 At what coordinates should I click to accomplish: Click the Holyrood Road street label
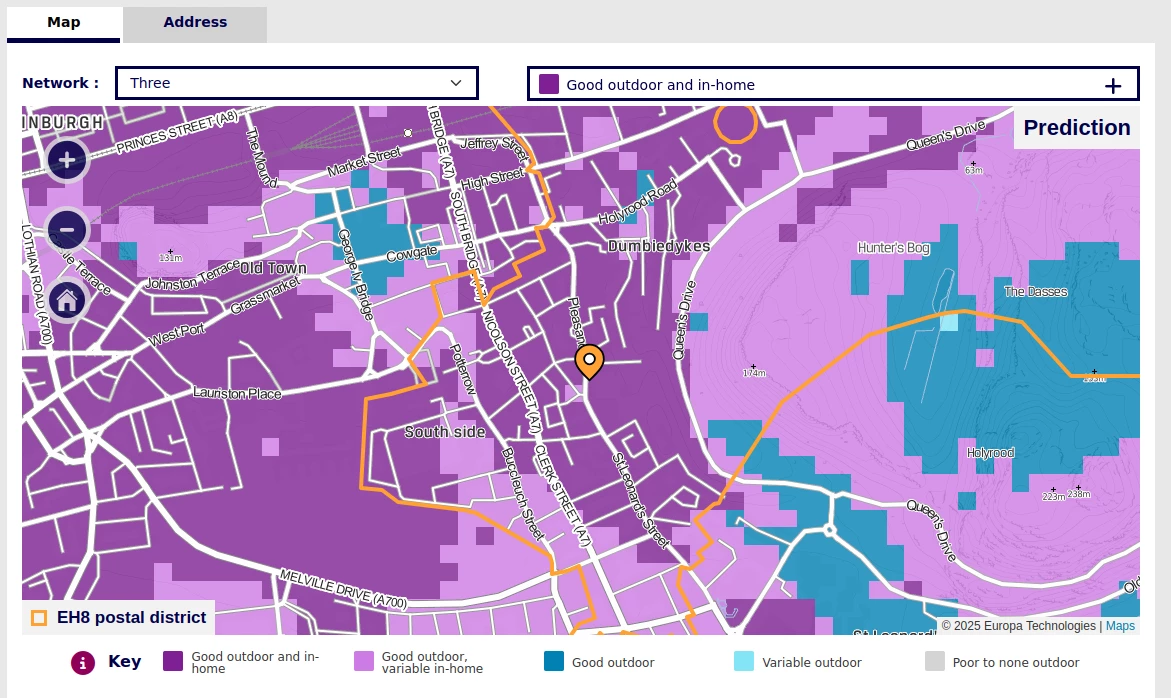point(638,201)
